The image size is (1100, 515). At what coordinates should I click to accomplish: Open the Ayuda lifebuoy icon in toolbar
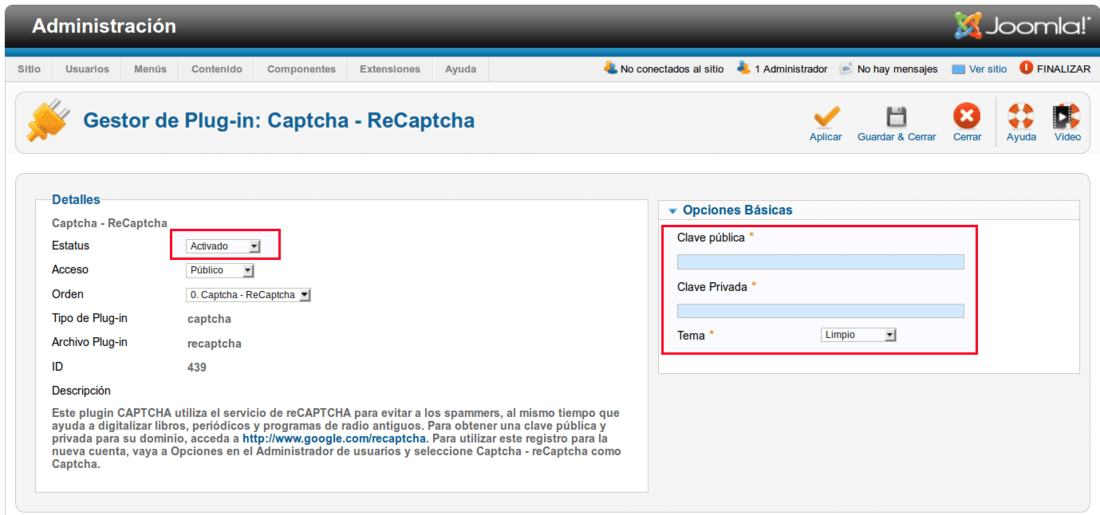click(1021, 116)
